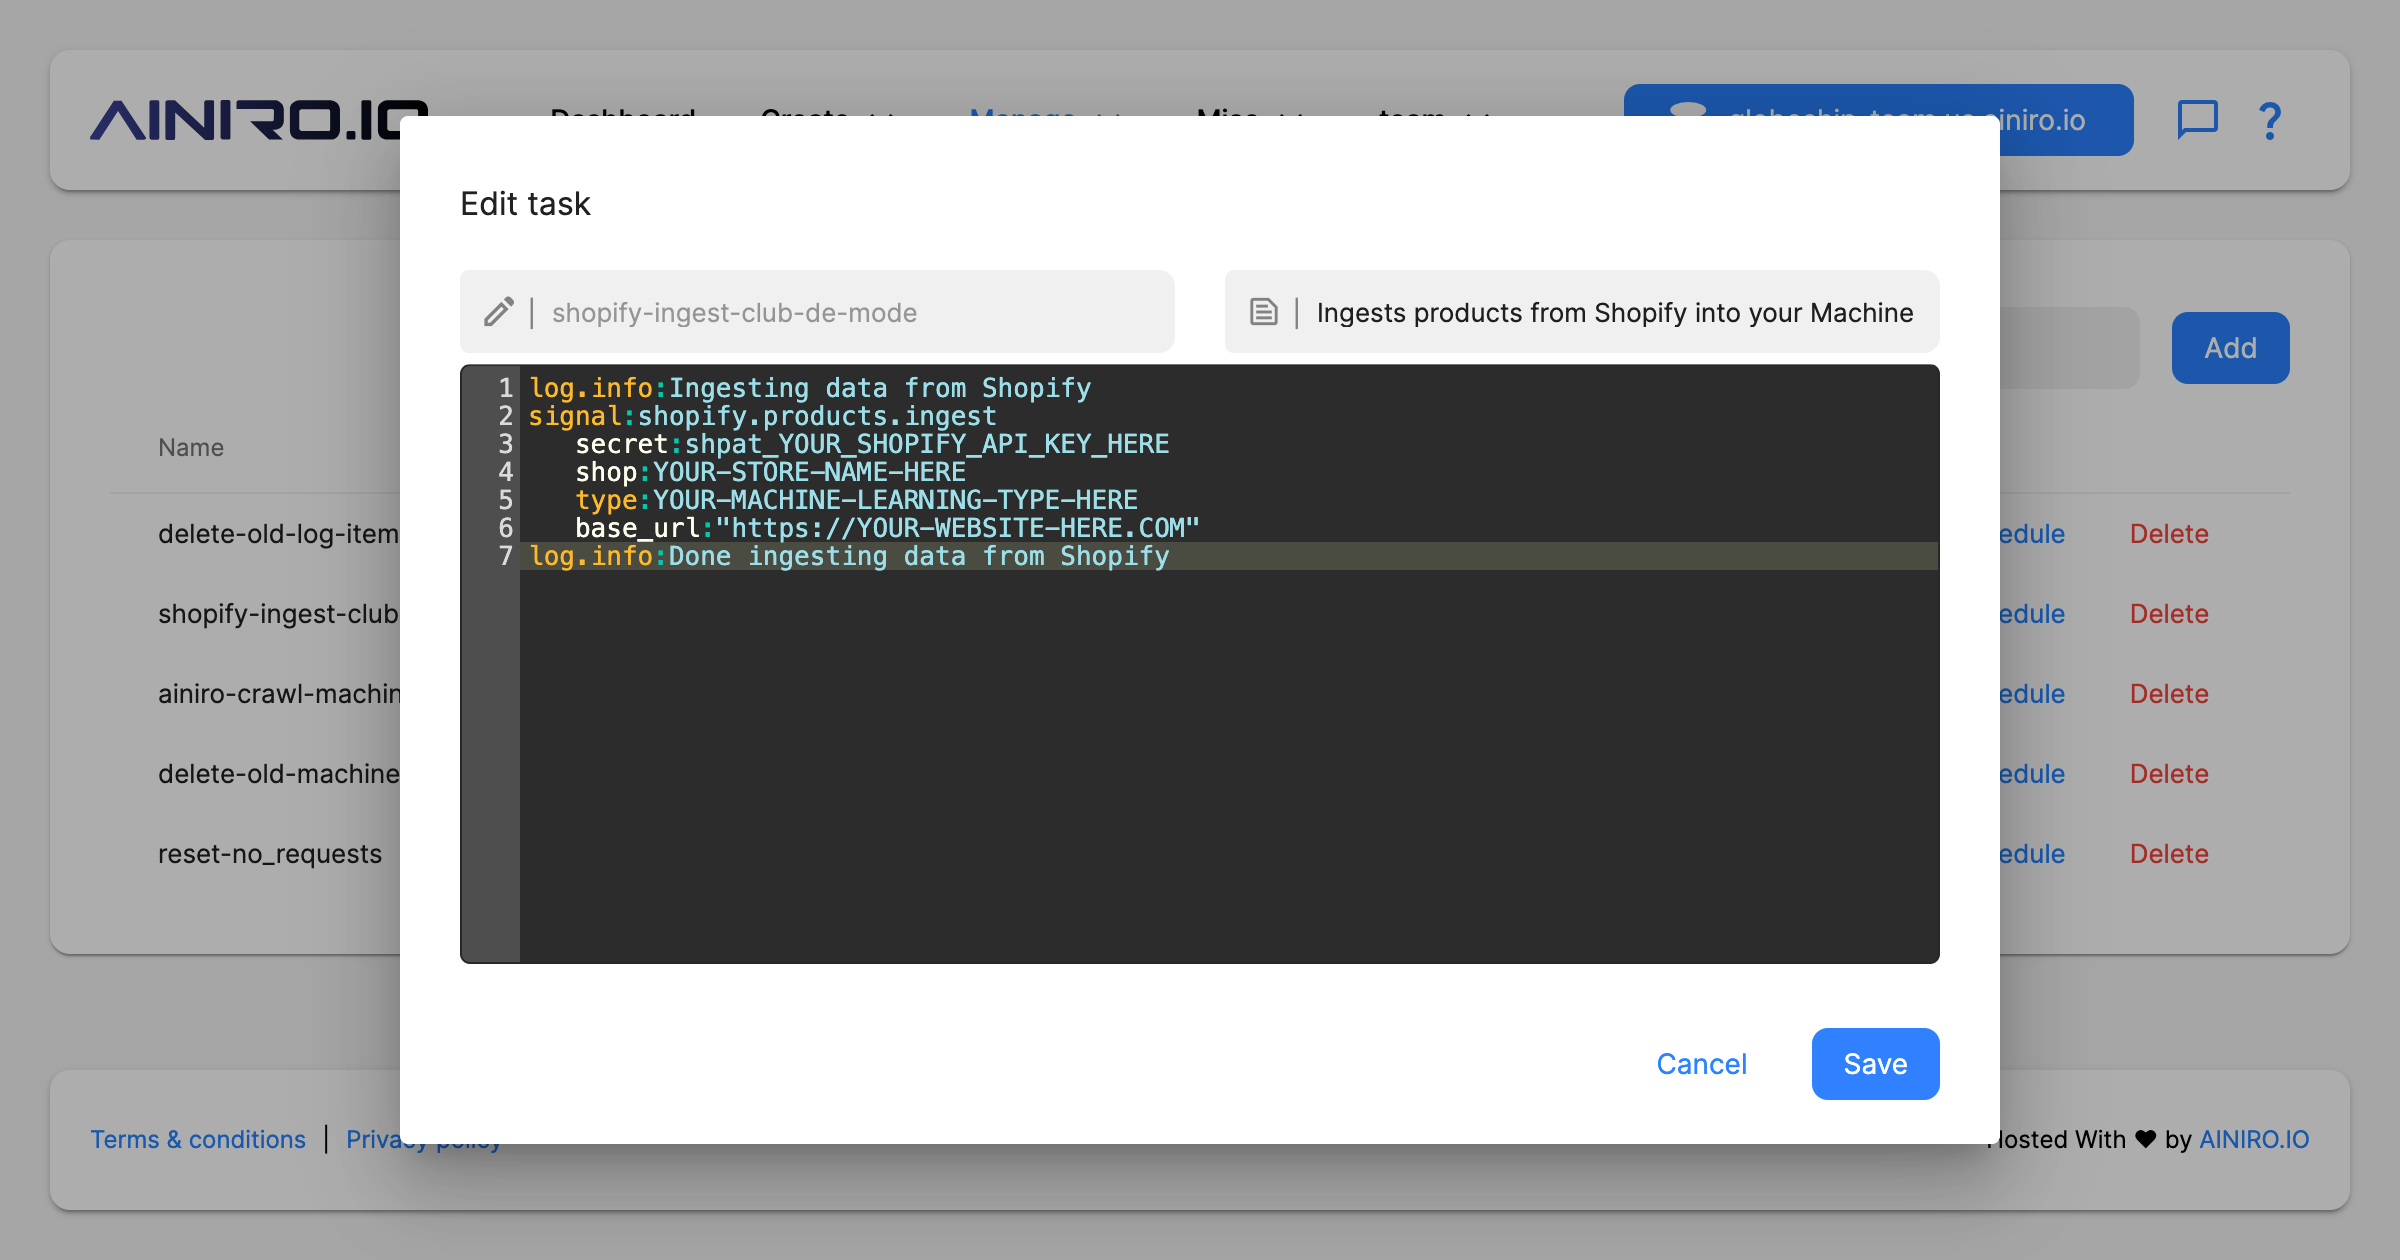
Task: Delete the delete-old-log-items task
Action: (2168, 534)
